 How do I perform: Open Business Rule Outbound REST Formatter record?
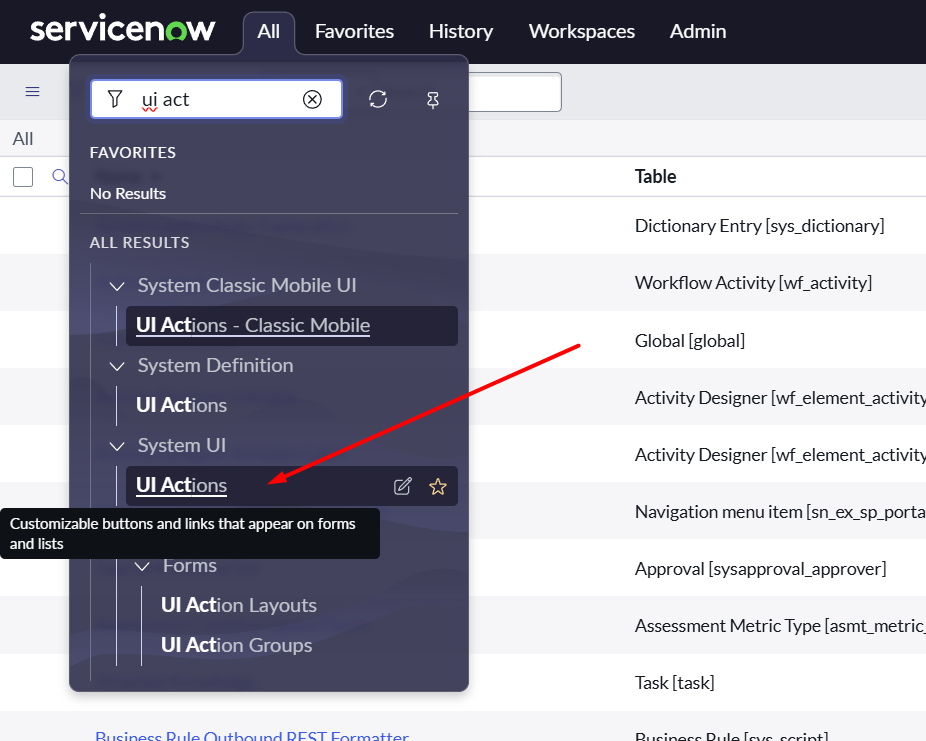click(252, 735)
